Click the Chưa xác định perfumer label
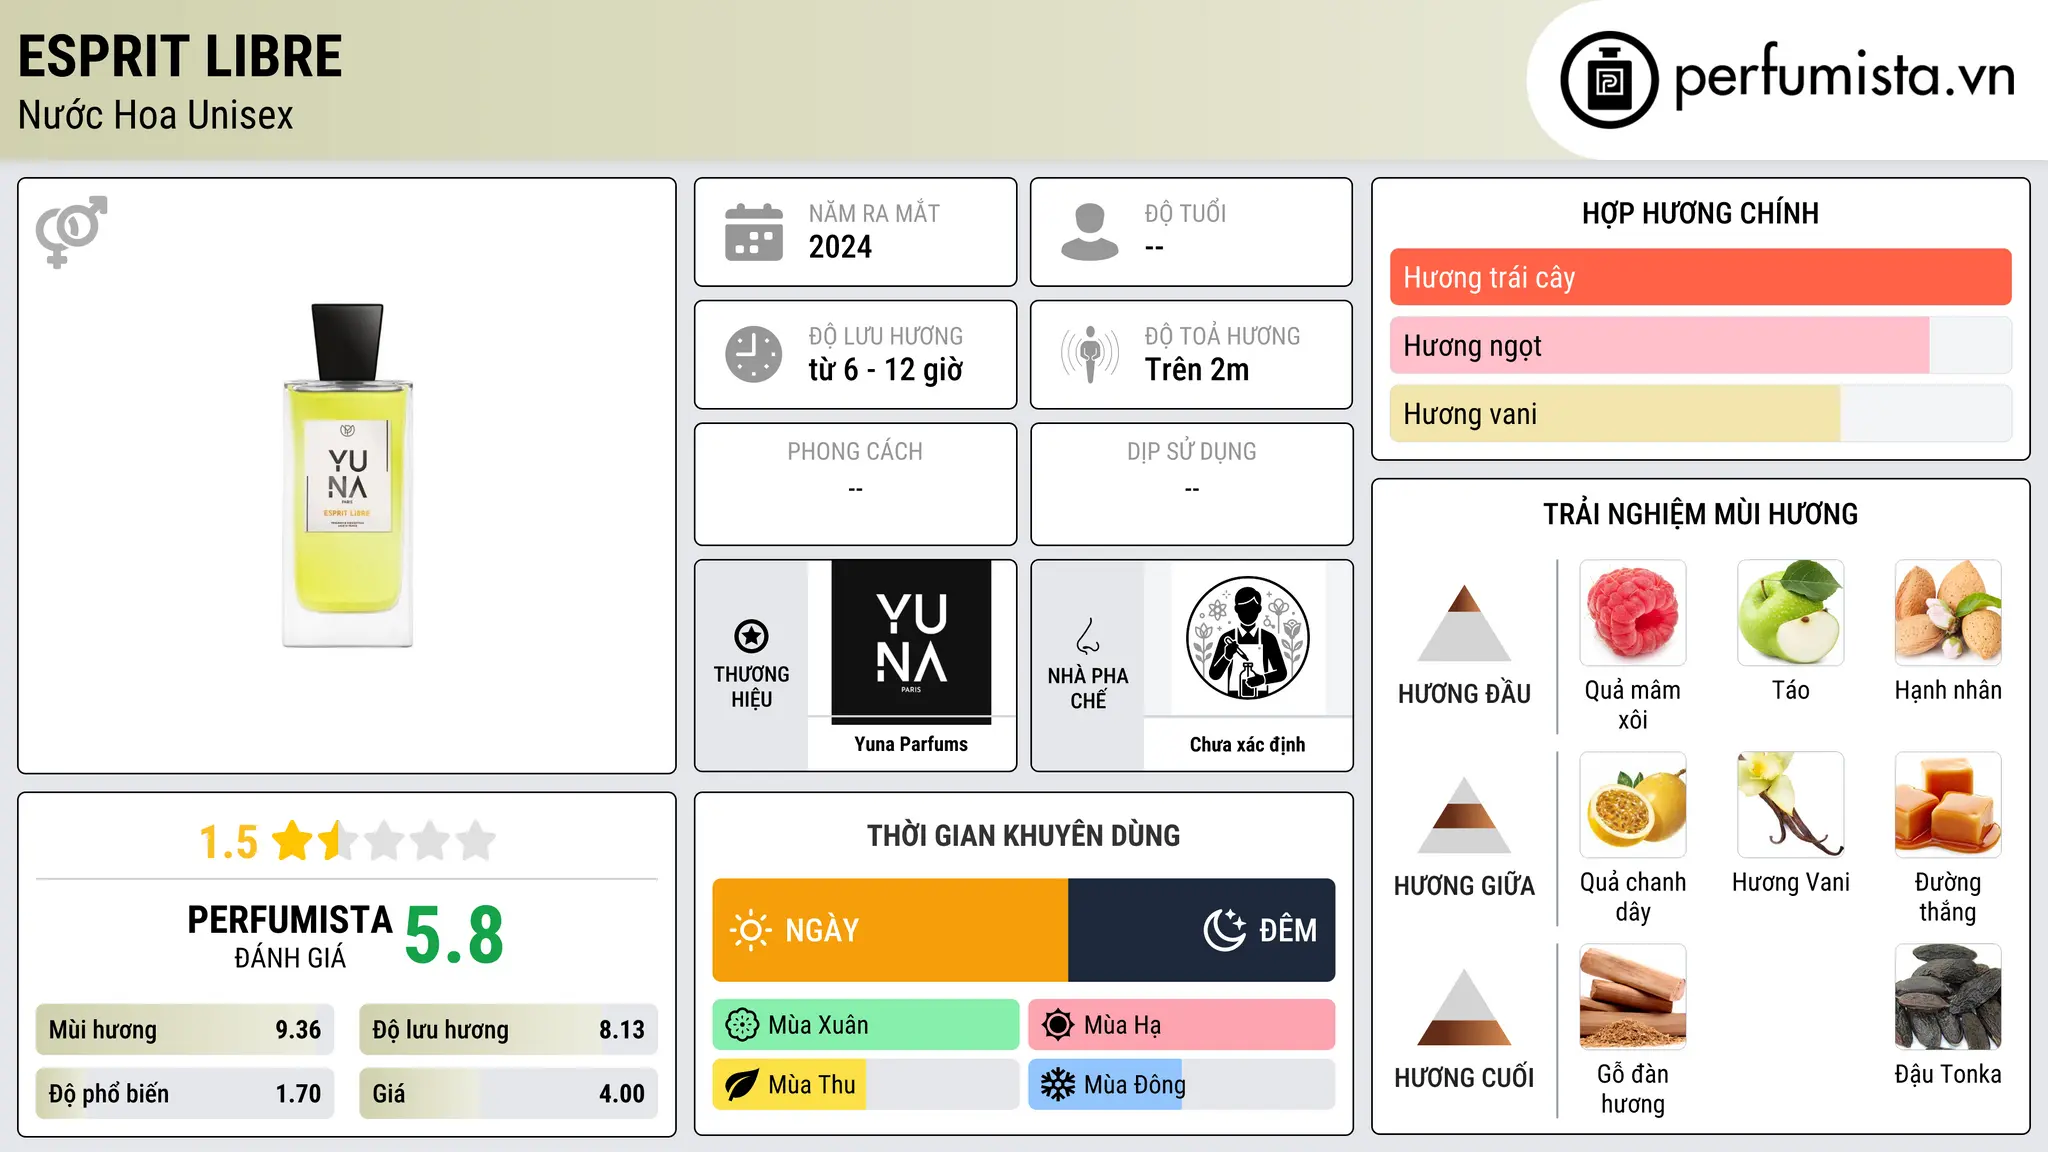 point(1247,744)
